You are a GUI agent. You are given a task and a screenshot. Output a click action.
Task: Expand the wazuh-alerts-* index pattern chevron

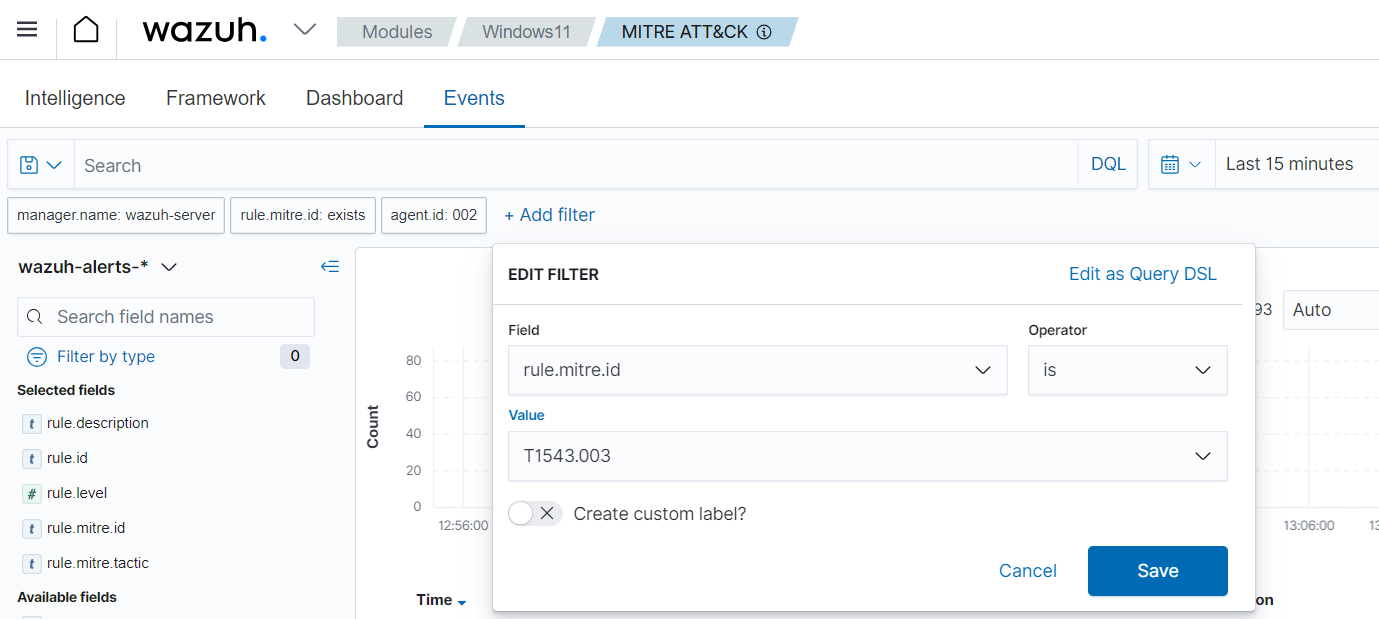point(169,267)
